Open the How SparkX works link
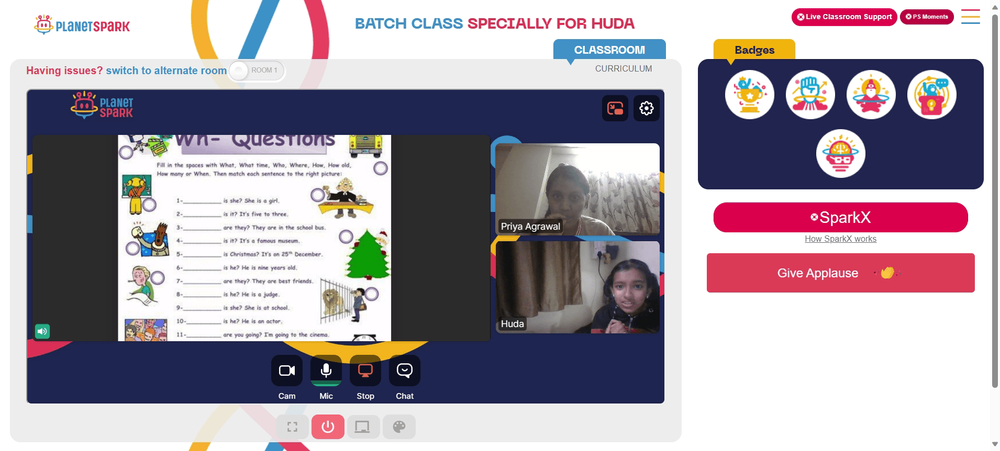1000x451 pixels. [841, 239]
